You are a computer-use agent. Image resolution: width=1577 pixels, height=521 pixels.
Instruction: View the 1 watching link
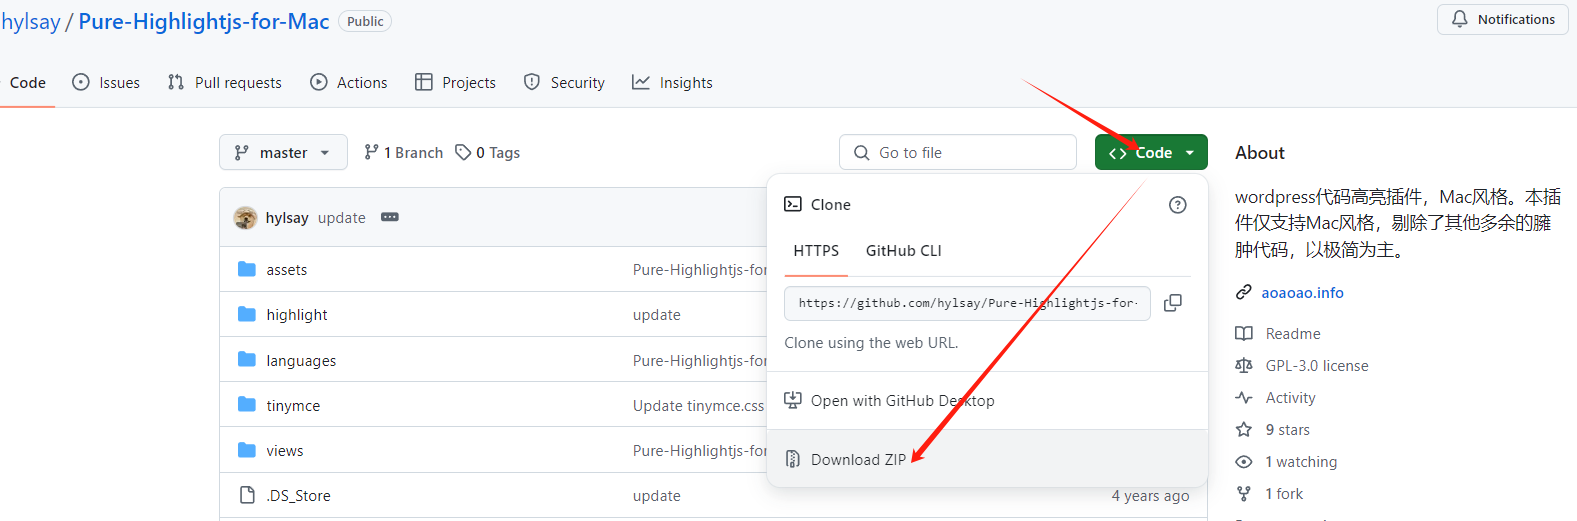tap(1301, 462)
